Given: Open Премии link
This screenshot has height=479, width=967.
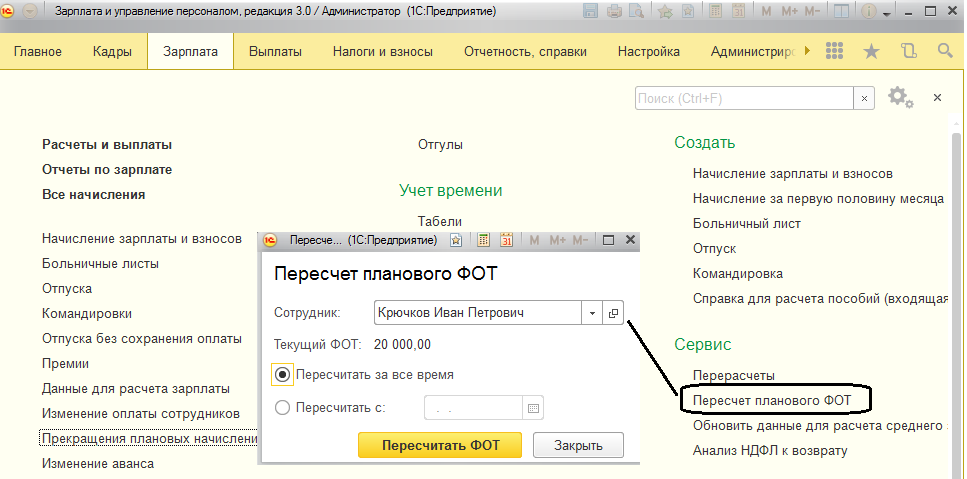Looking at the screenshot, I should click(x=65, y=364).
